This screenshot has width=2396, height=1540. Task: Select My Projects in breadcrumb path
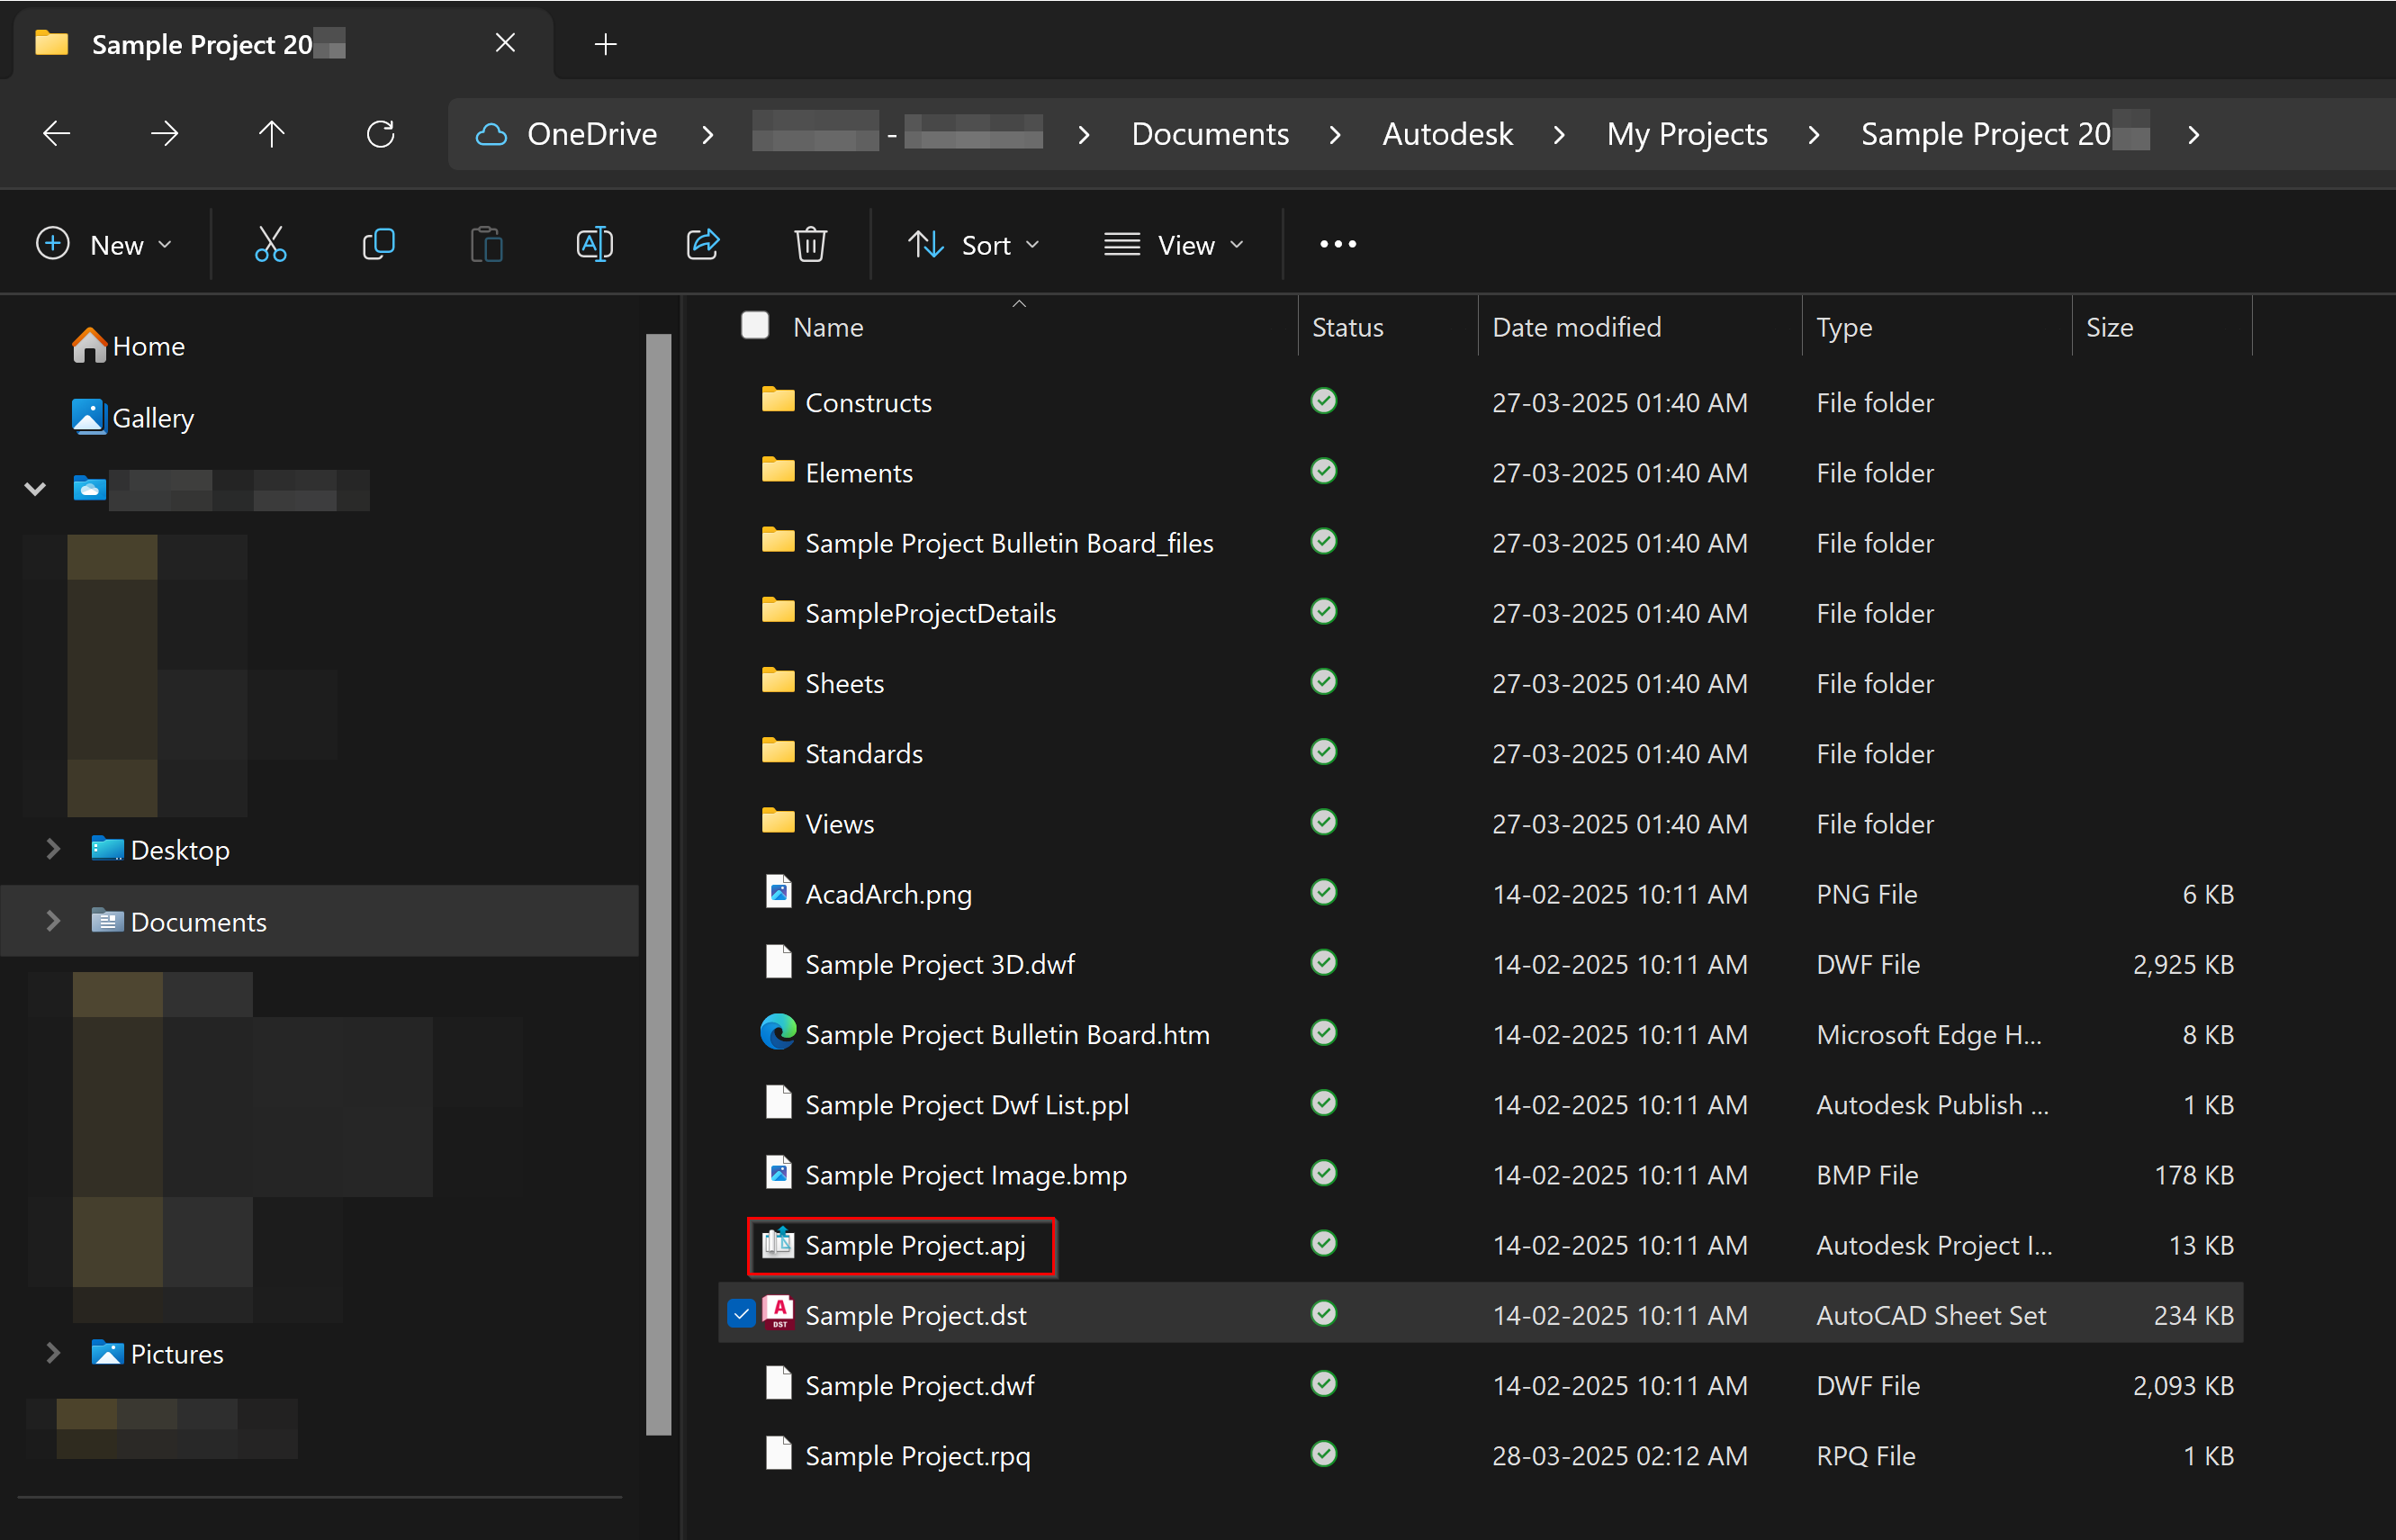(1687, 134)
